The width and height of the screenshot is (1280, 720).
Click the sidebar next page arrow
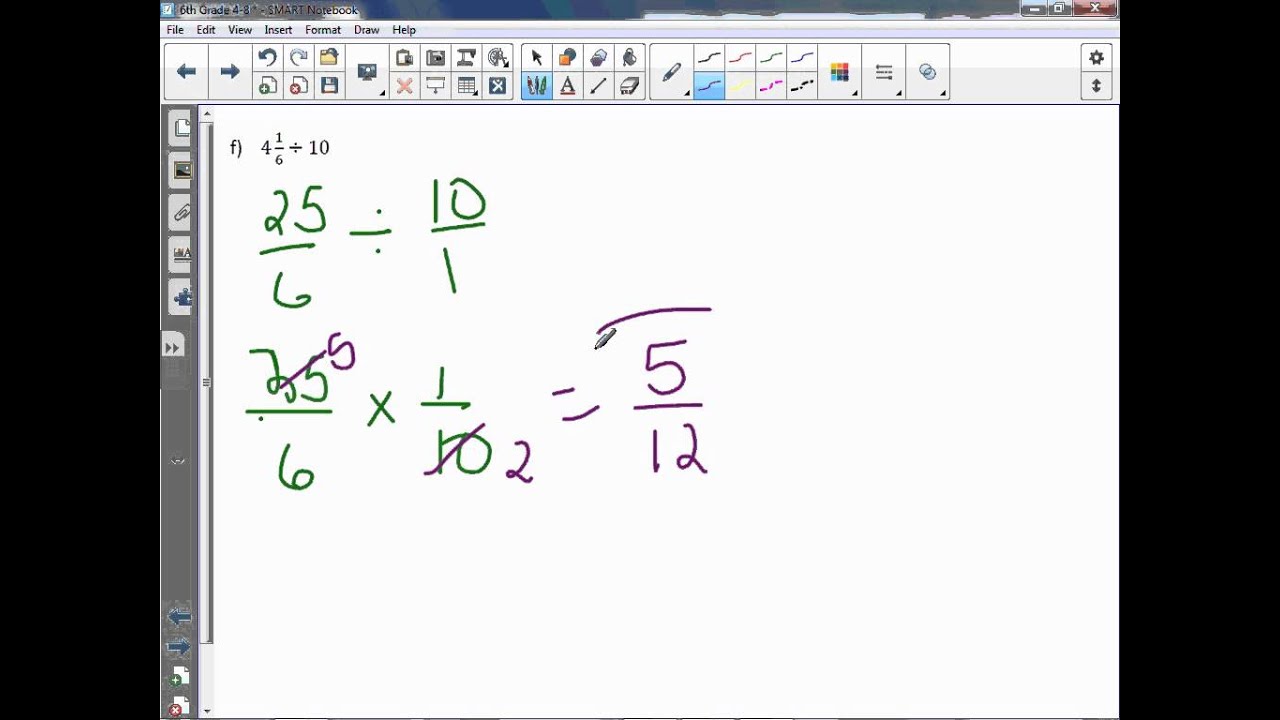point(179,648)
